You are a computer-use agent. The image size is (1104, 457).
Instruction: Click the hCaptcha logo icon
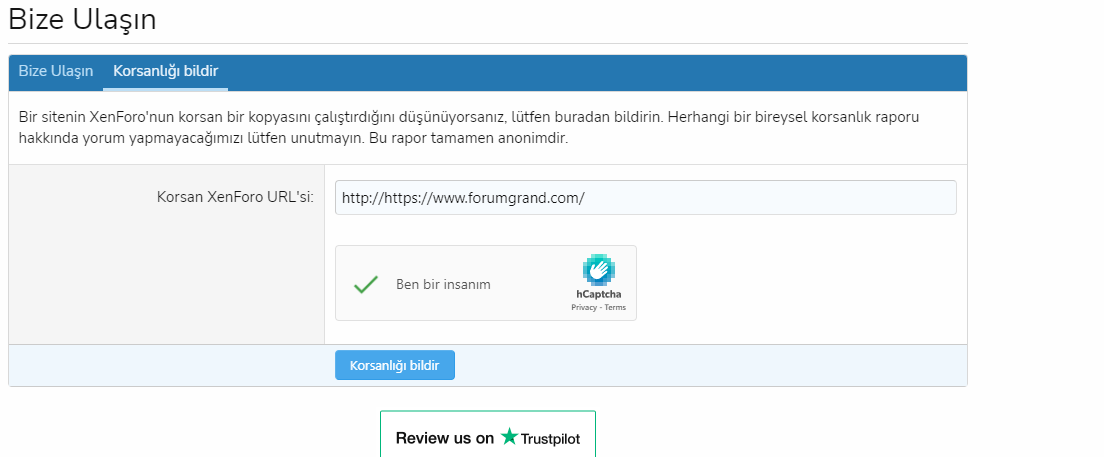(598, 270)
